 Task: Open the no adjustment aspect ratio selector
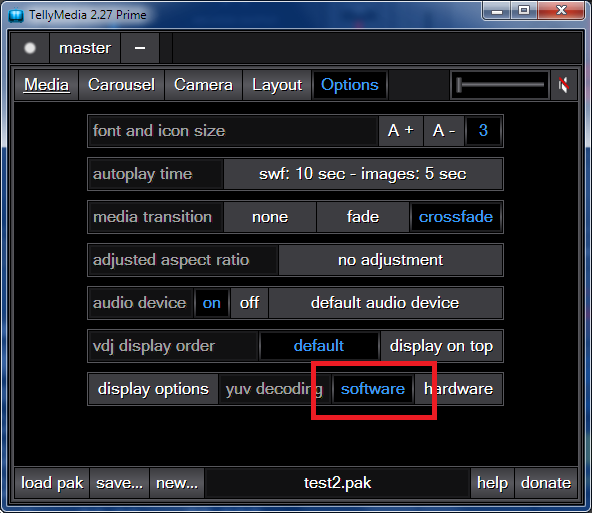[390, 260]
